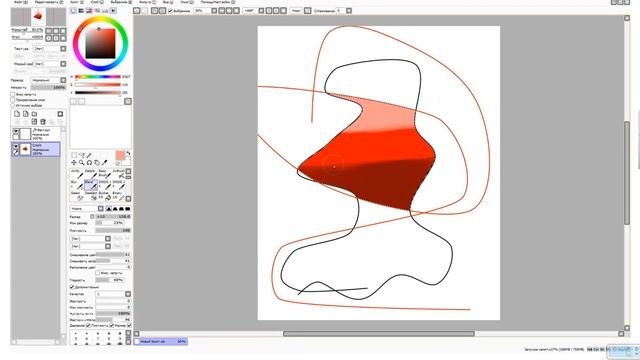
Task: Delete layer with trash icon
Action: pyautogui.click(x=43, y=122)
